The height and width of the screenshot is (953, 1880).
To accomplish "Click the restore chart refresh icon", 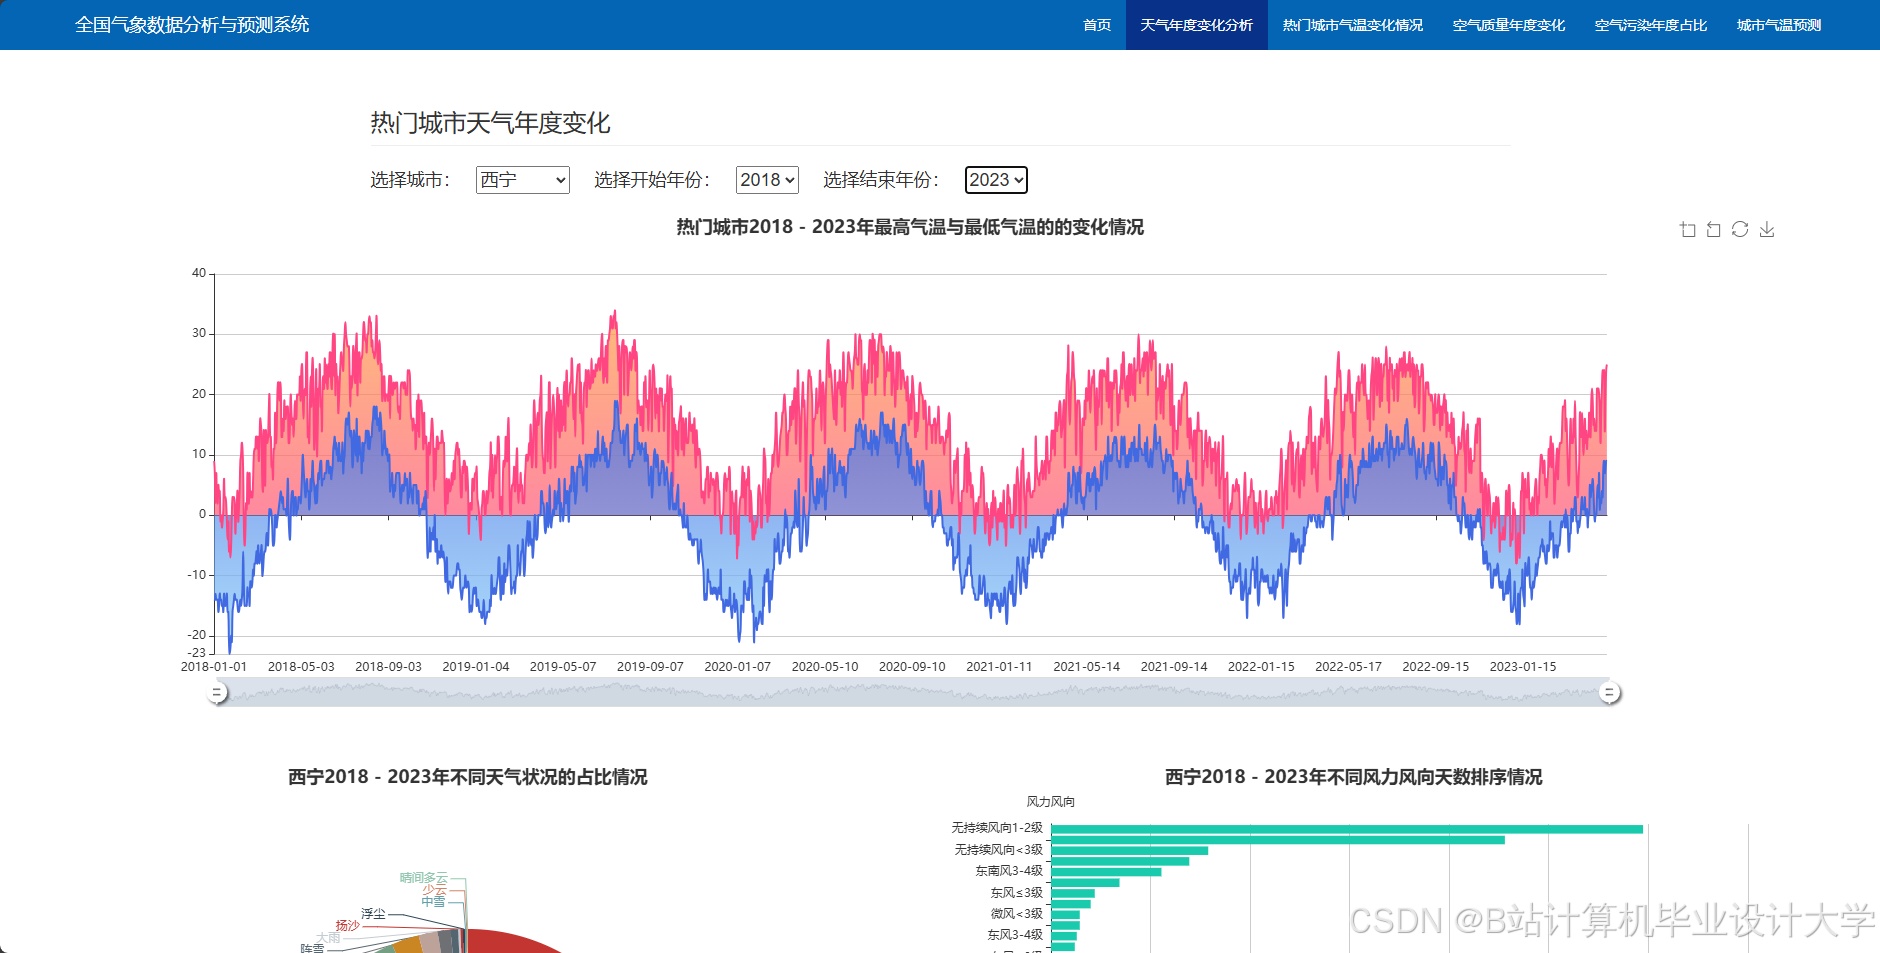I will [x=1740, y=229].
